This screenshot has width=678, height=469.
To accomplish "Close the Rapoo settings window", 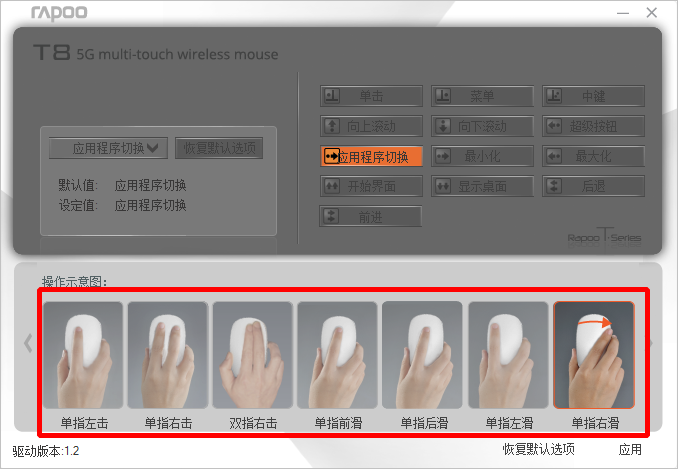I will (652, 13).
